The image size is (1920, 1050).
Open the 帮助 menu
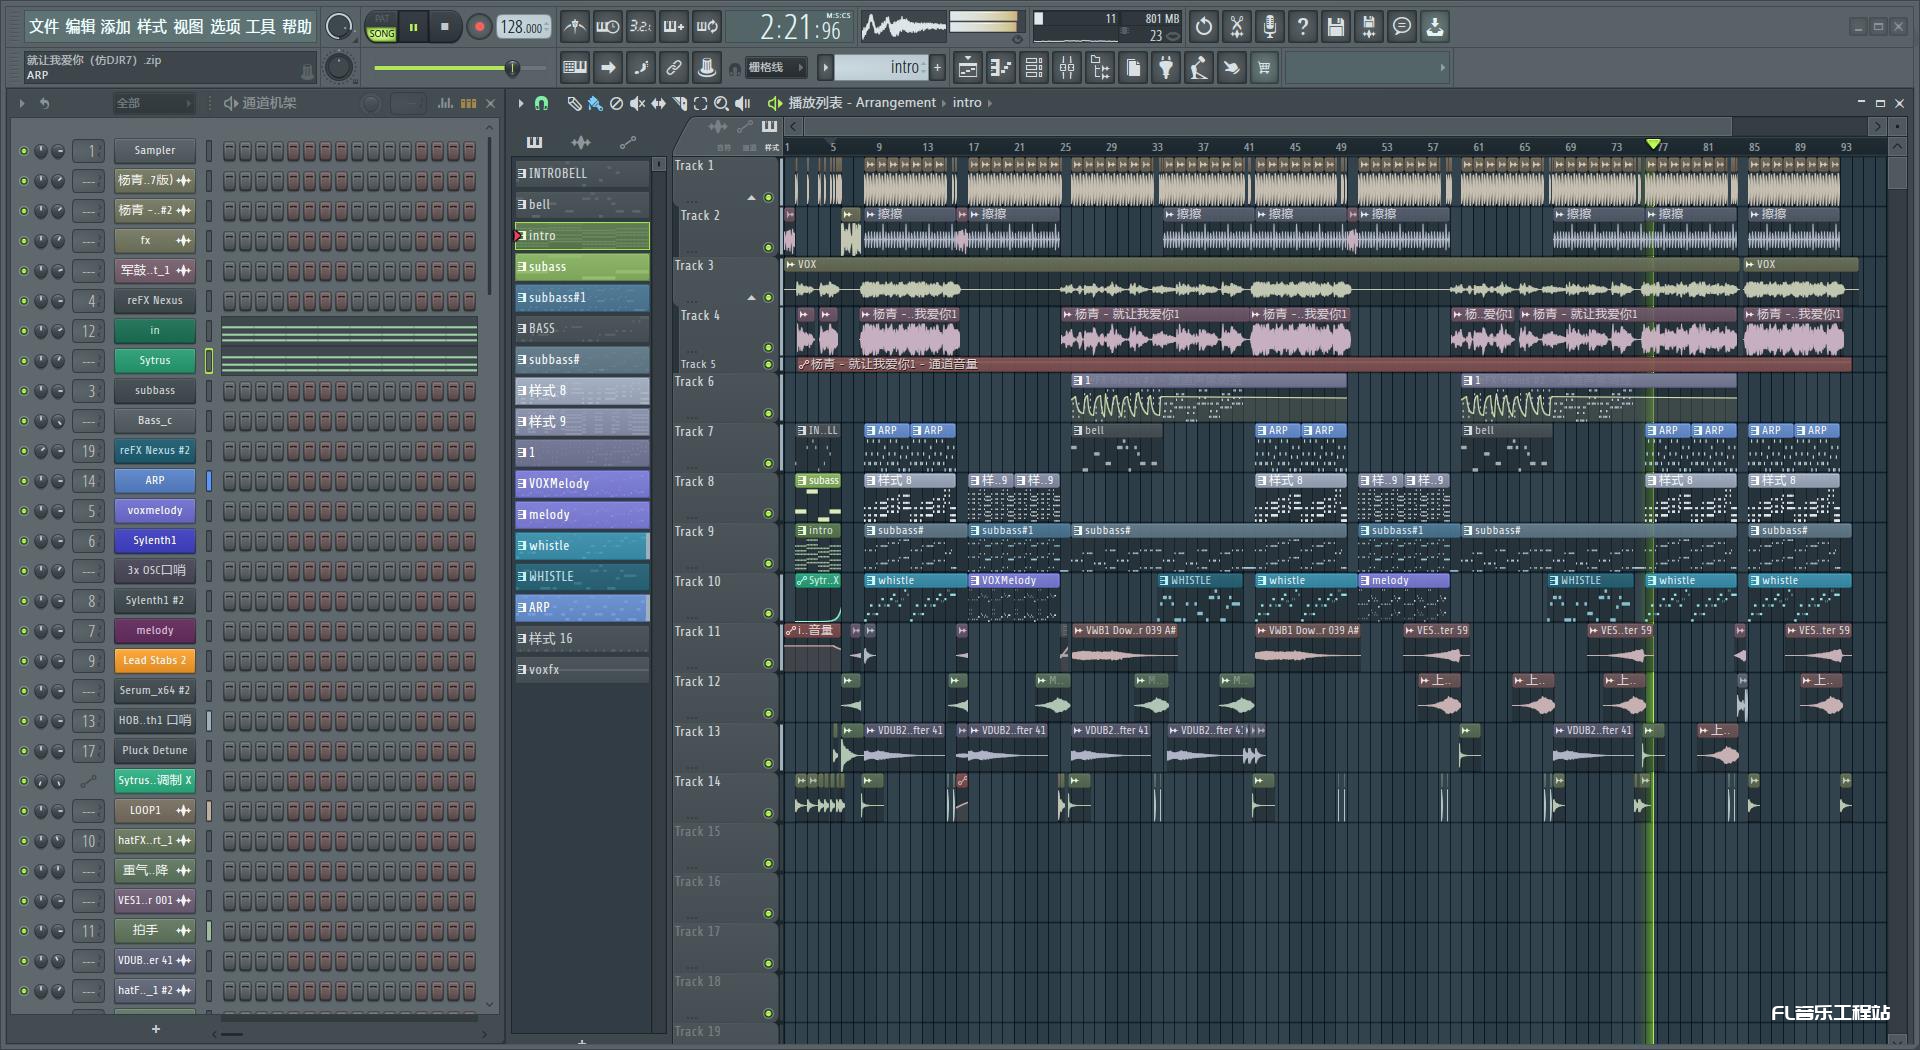297,27
